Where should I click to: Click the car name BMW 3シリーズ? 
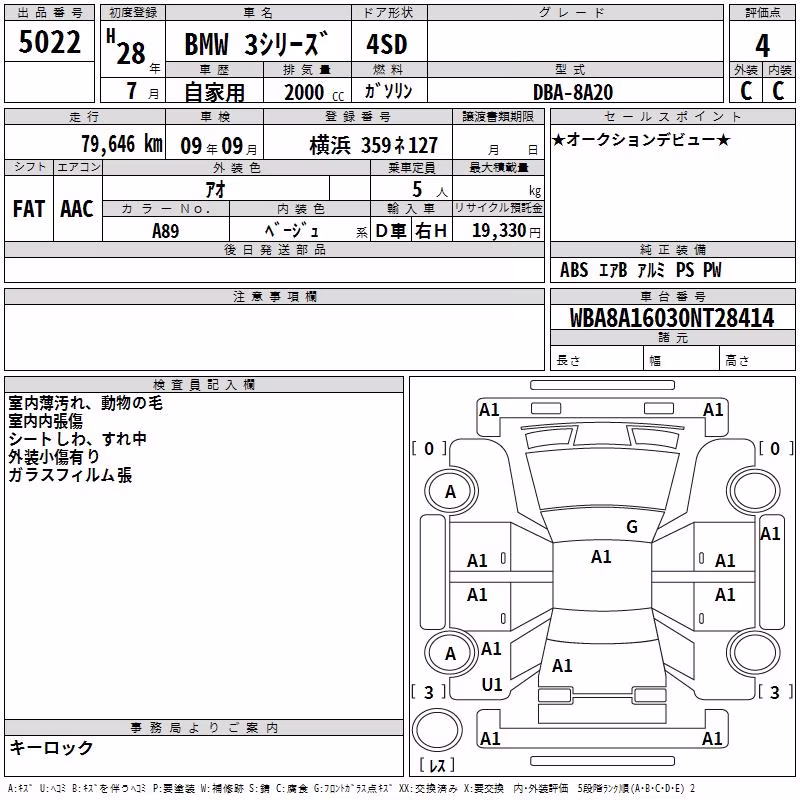(x=256, y=43)
